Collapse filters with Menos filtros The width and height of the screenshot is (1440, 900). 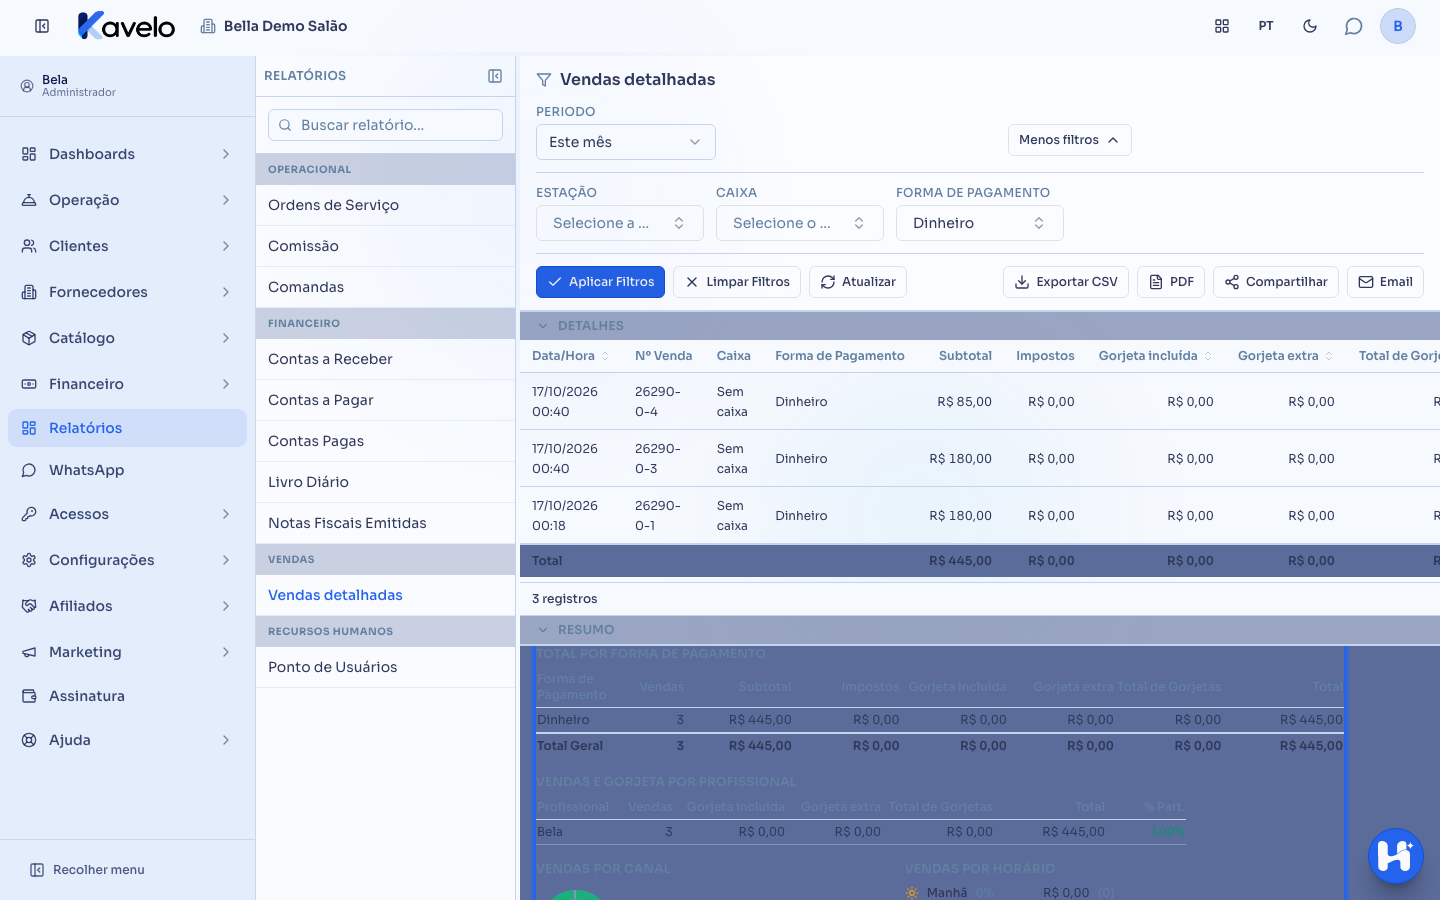[1070, 140]
